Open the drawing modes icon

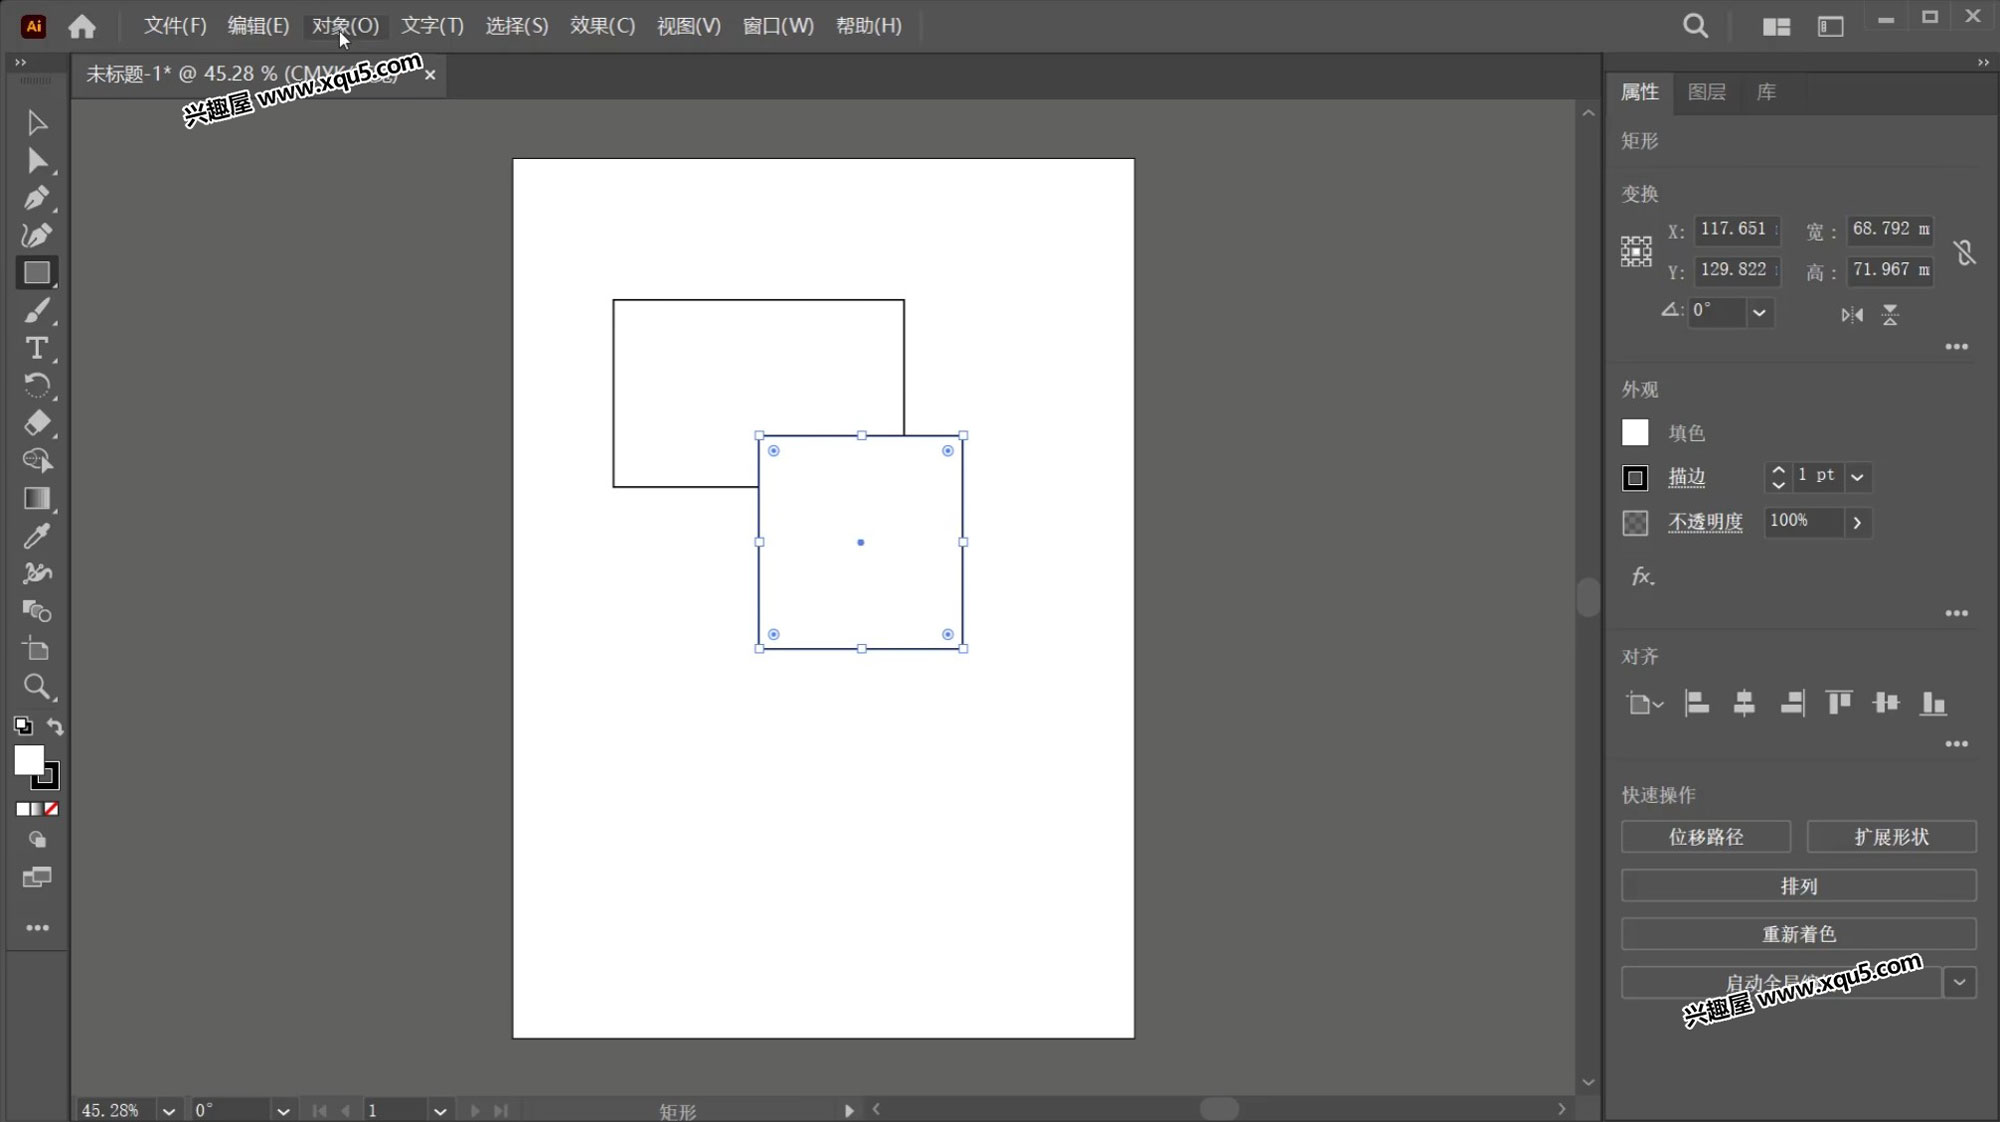tap(37, 840)
